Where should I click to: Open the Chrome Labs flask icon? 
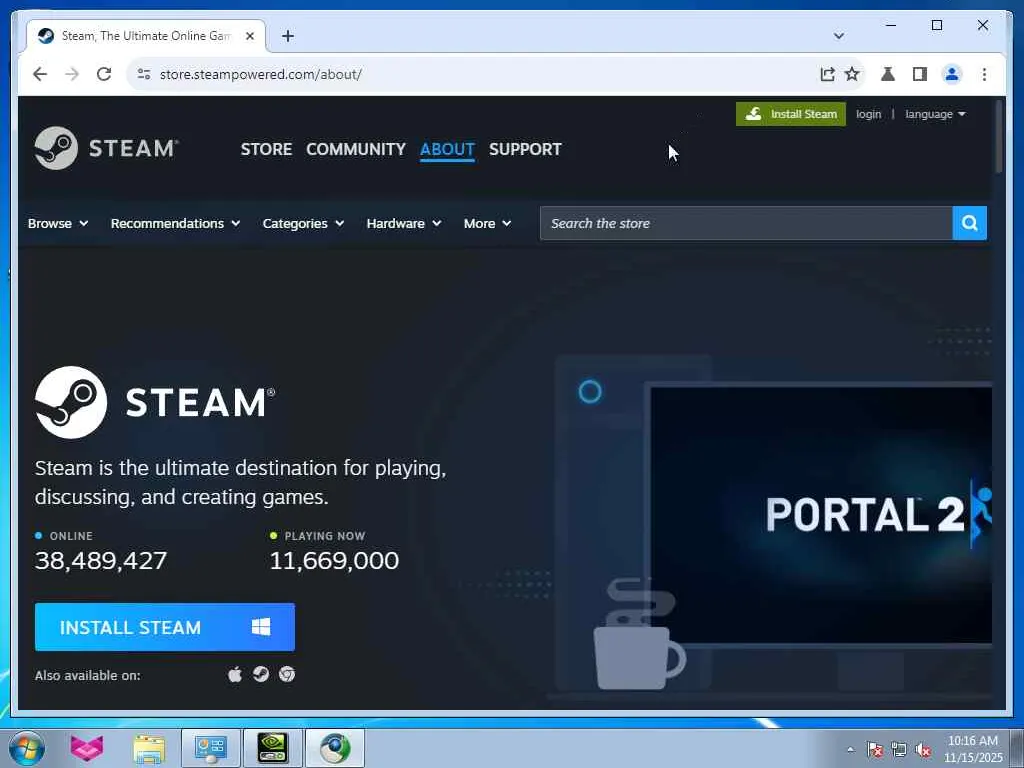point(888,74)
